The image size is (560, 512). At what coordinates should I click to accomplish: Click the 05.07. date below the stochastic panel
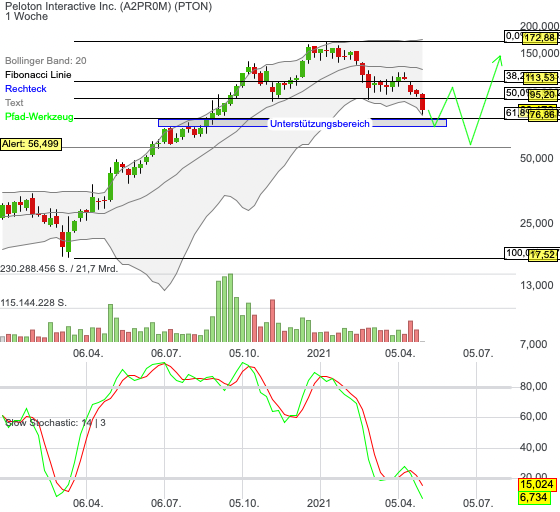point(478,503)
